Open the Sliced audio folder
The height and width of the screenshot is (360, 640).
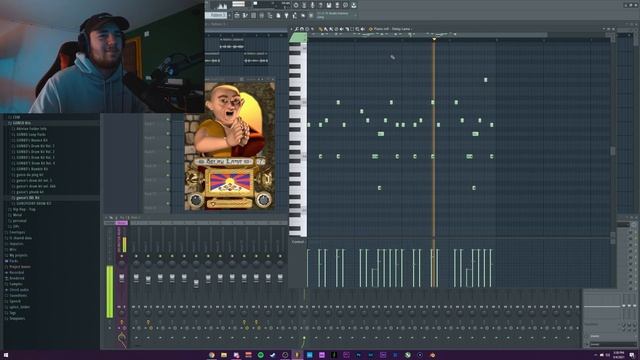[x=18, y=290]
